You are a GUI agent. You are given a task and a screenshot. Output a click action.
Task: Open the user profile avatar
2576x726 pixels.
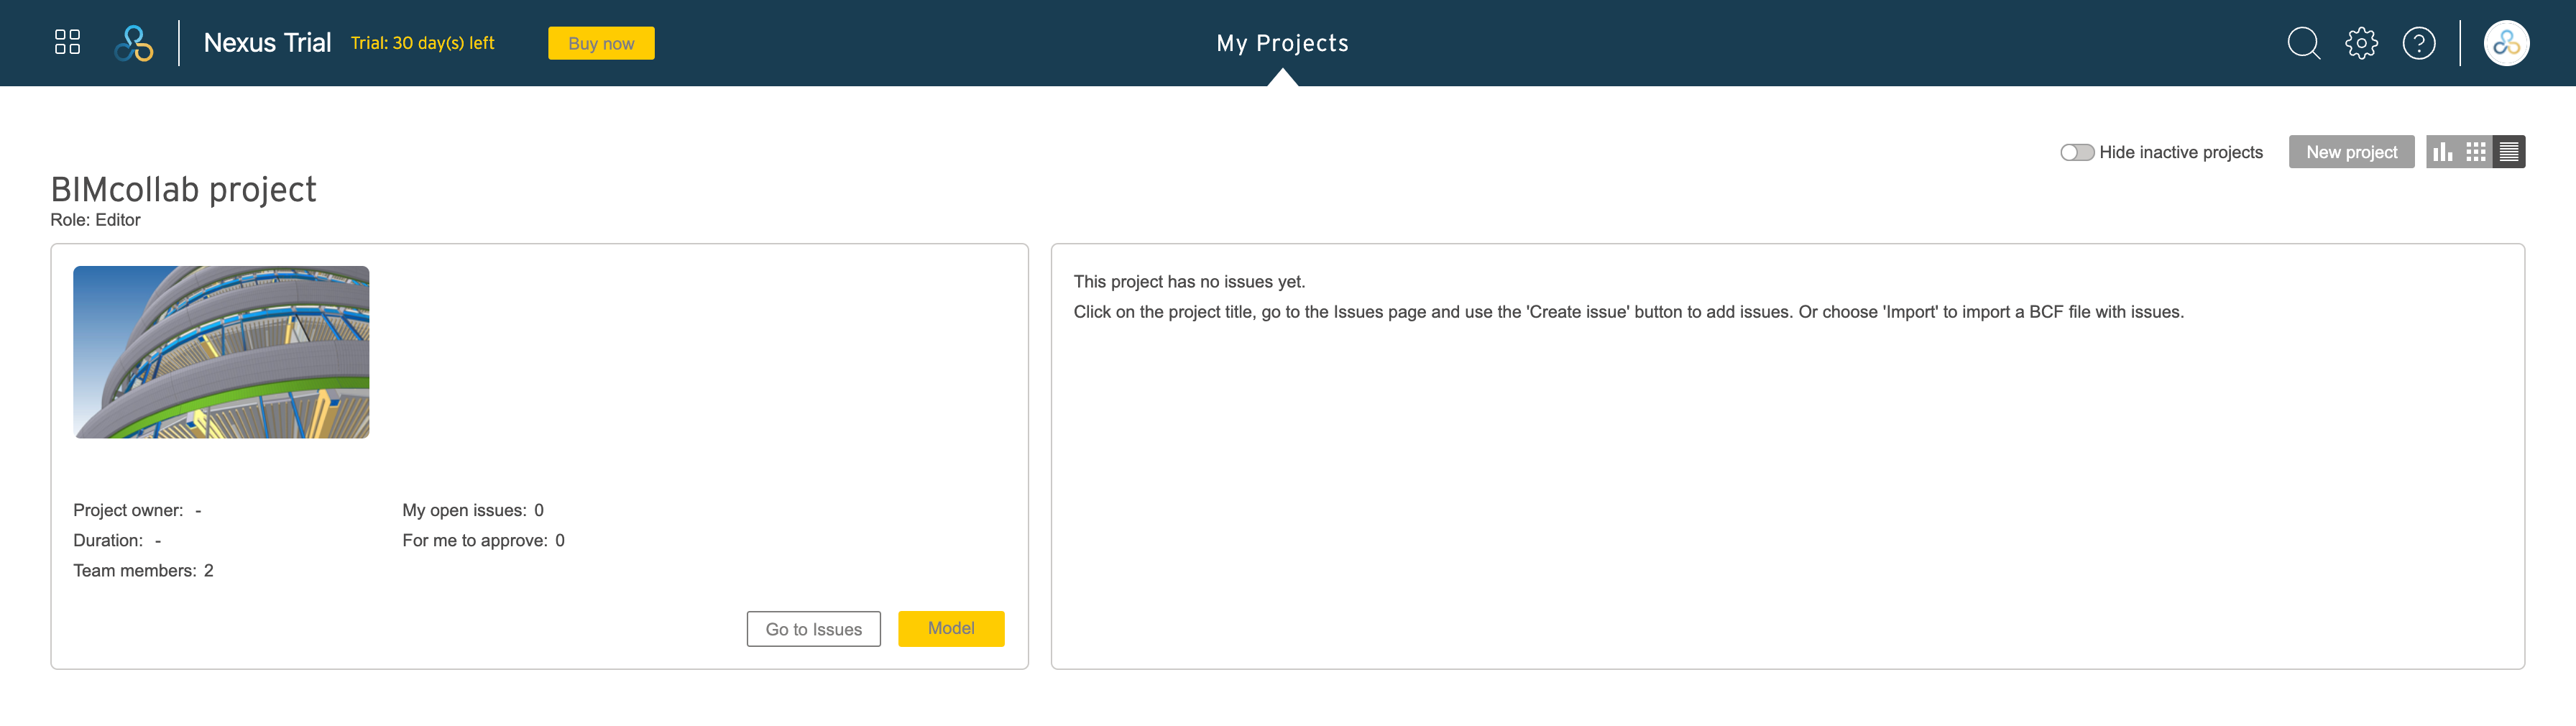[2506, 43]
